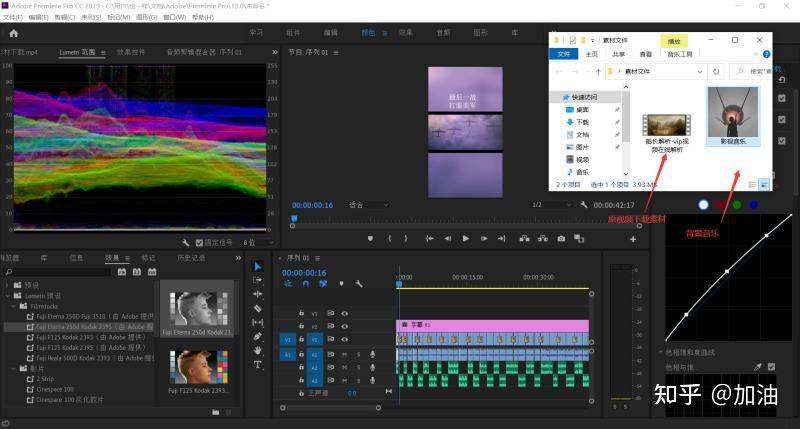
Task: Click the first effects filter badge icon
Action: [x=122, y=272]
